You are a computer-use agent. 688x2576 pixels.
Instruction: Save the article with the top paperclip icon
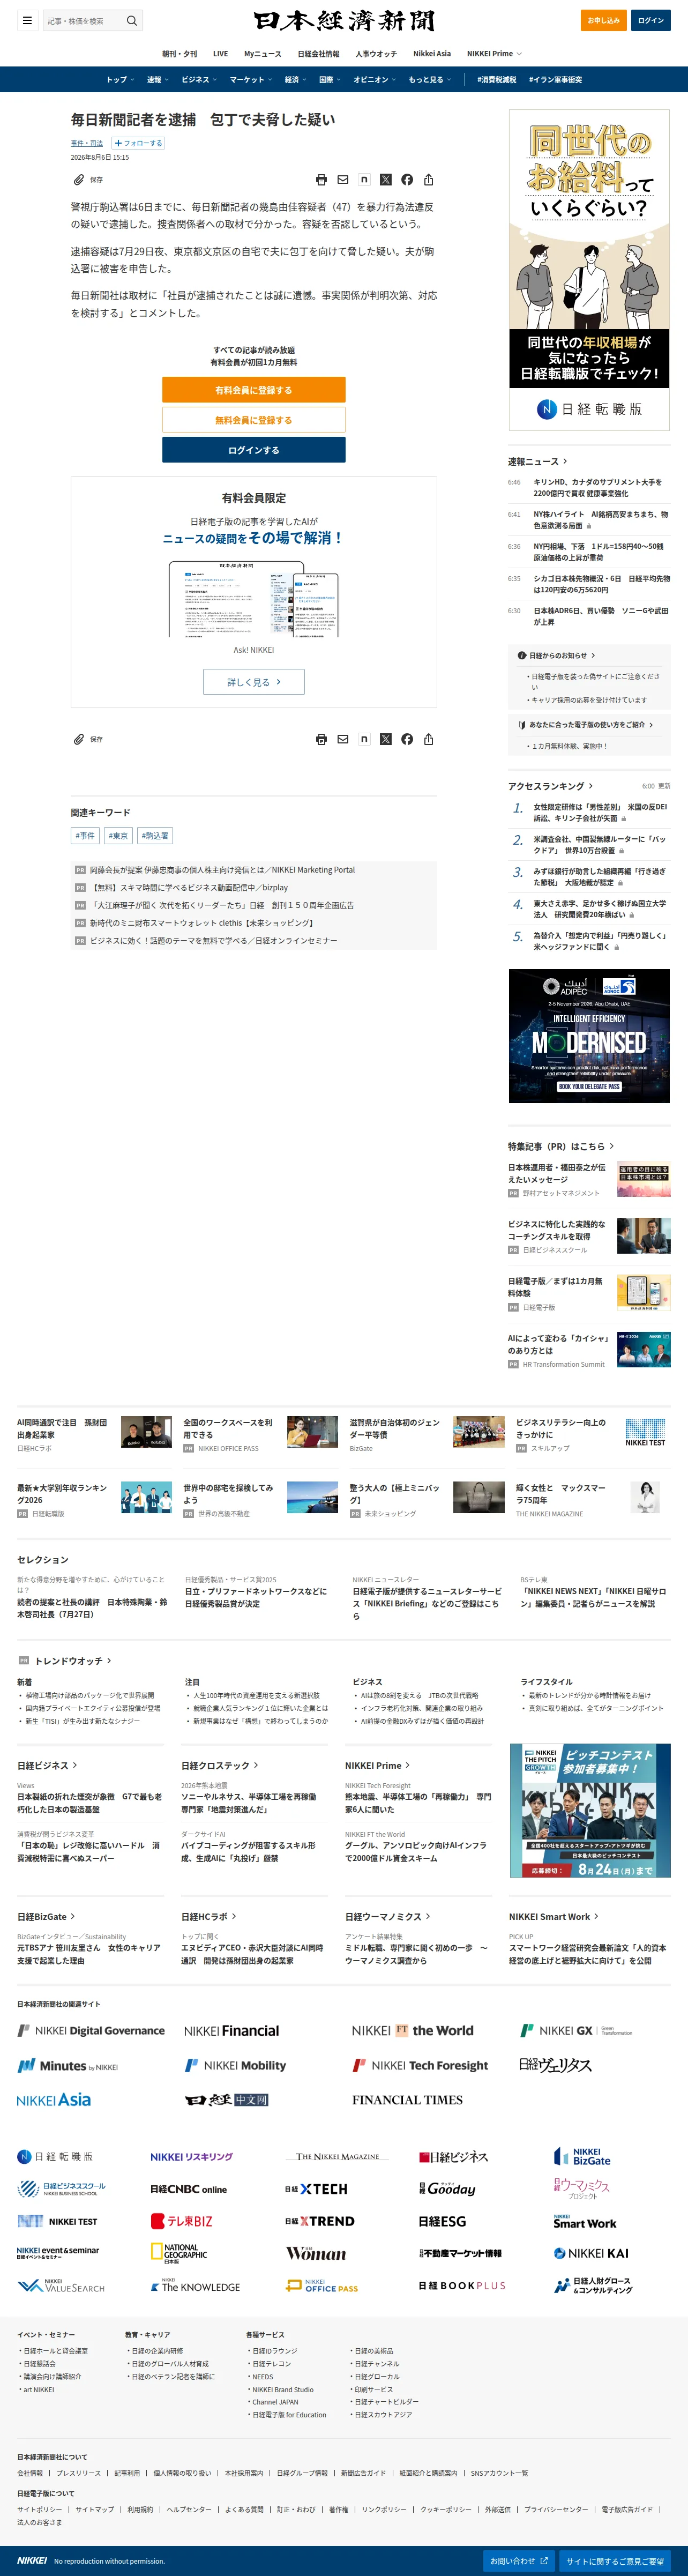(x=78, y=180)
